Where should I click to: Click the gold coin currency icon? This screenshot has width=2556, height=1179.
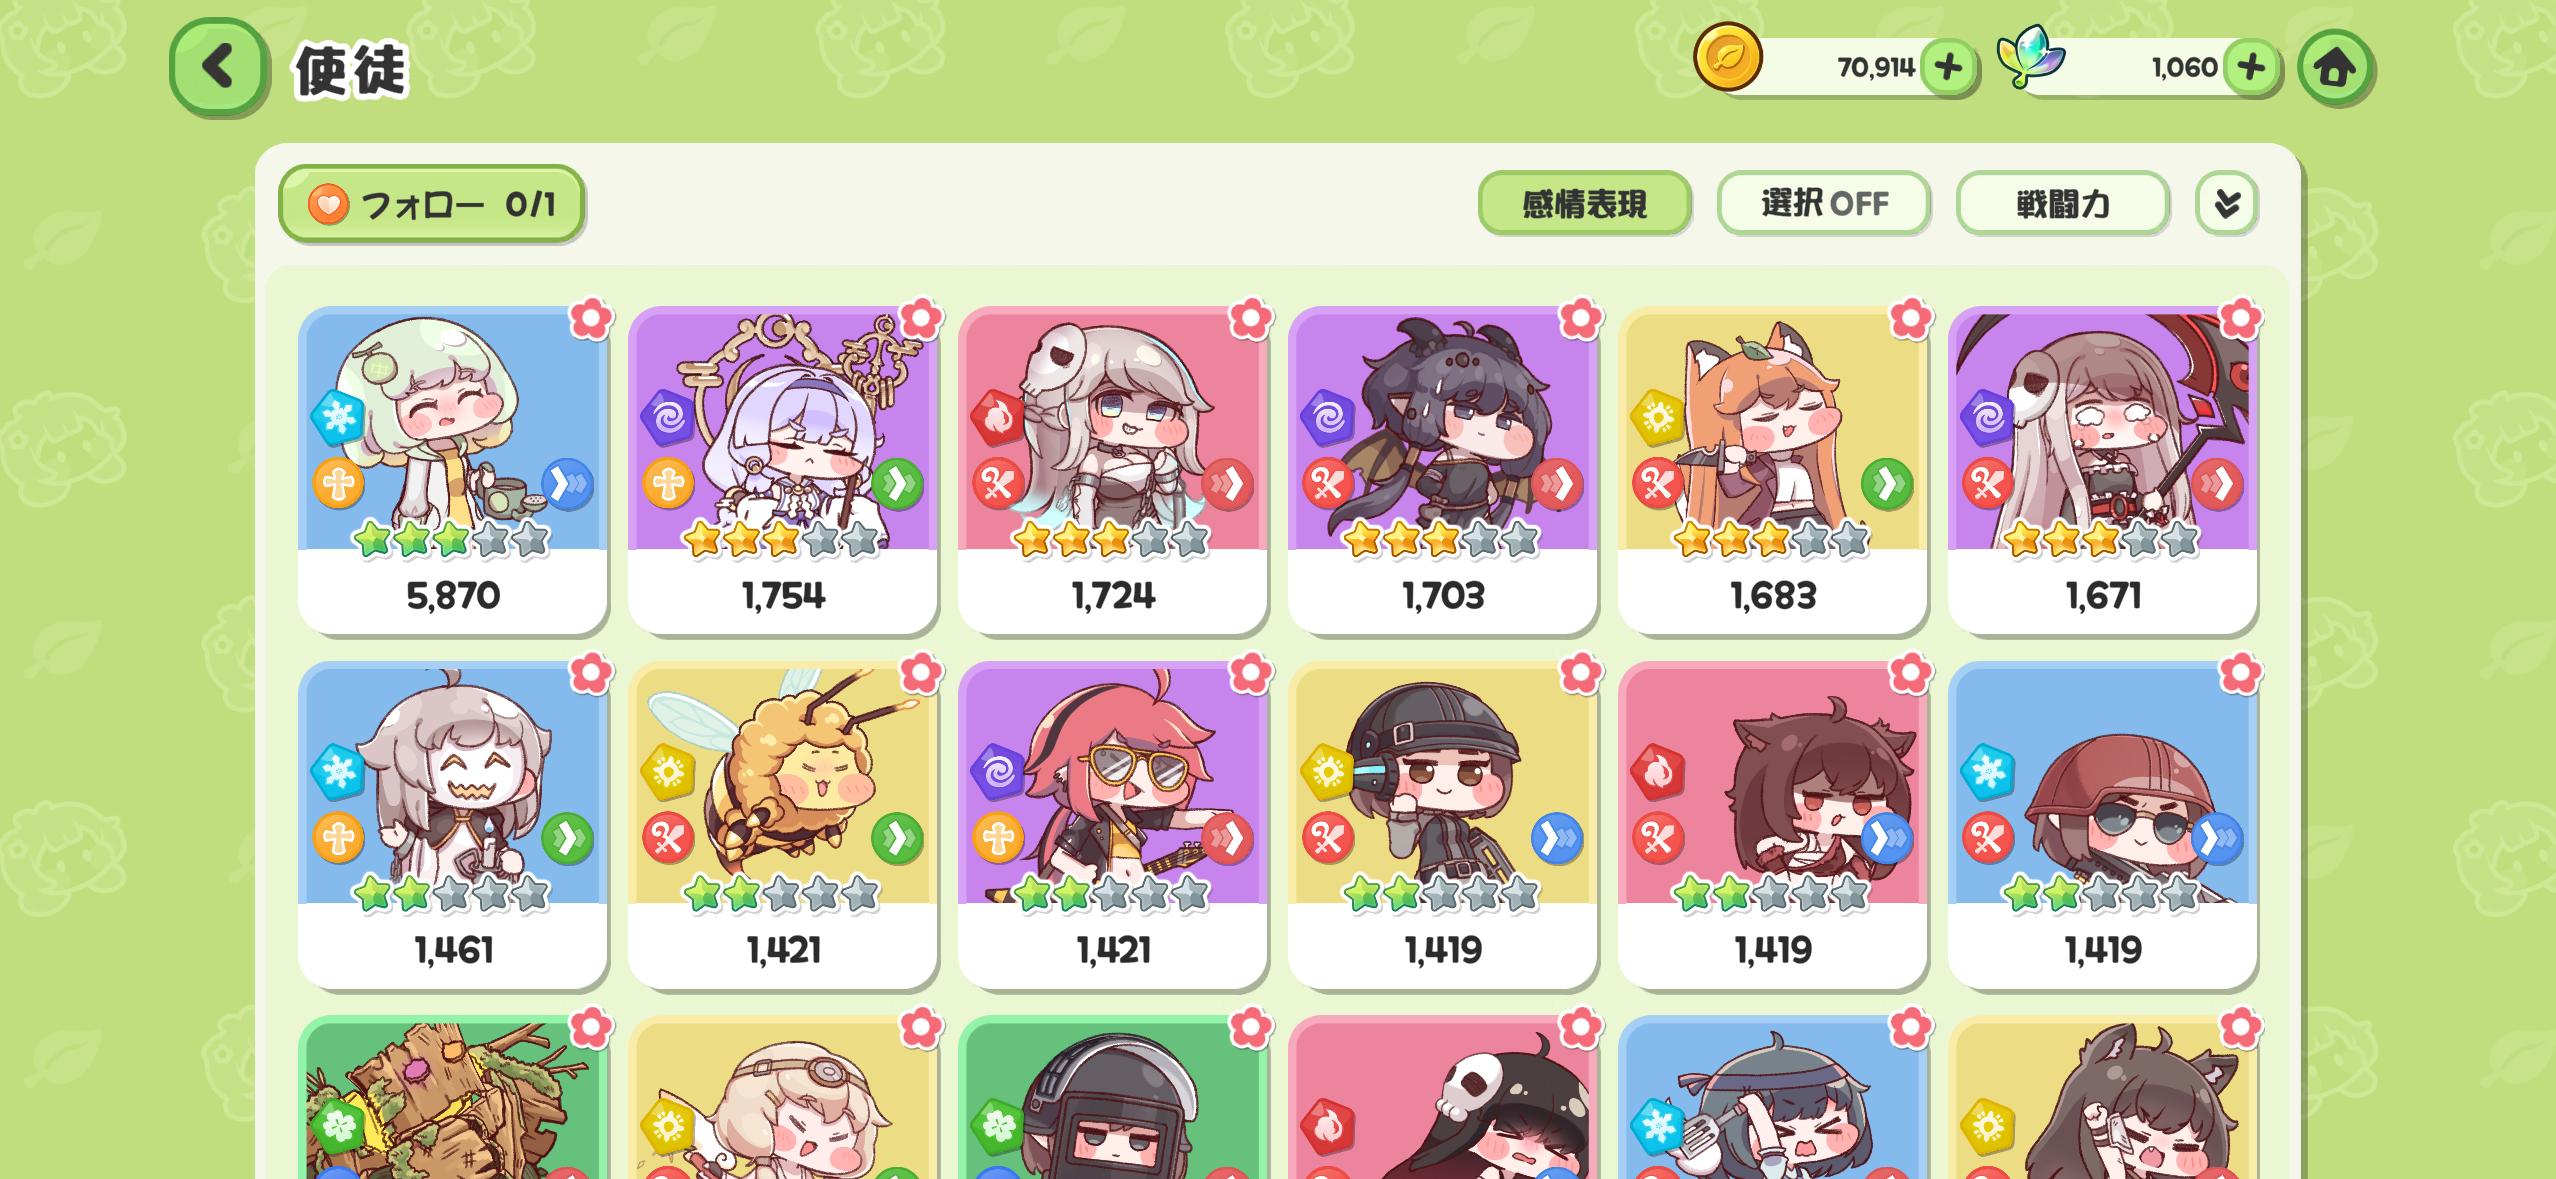point(1728,57)
